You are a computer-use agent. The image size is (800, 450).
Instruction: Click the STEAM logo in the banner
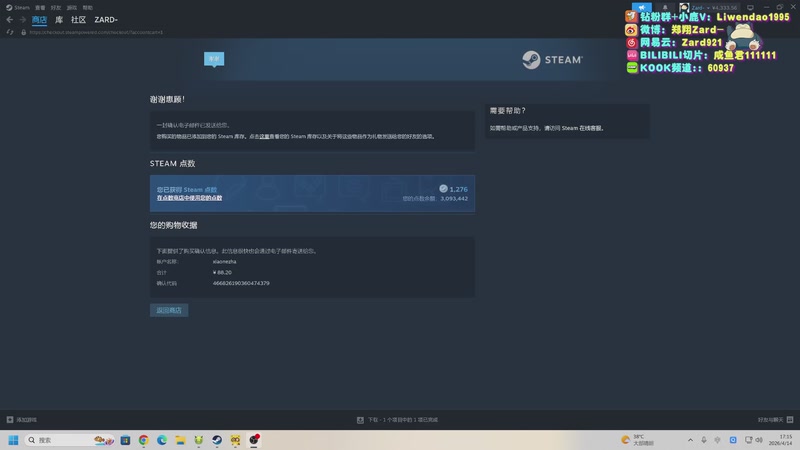552,60
